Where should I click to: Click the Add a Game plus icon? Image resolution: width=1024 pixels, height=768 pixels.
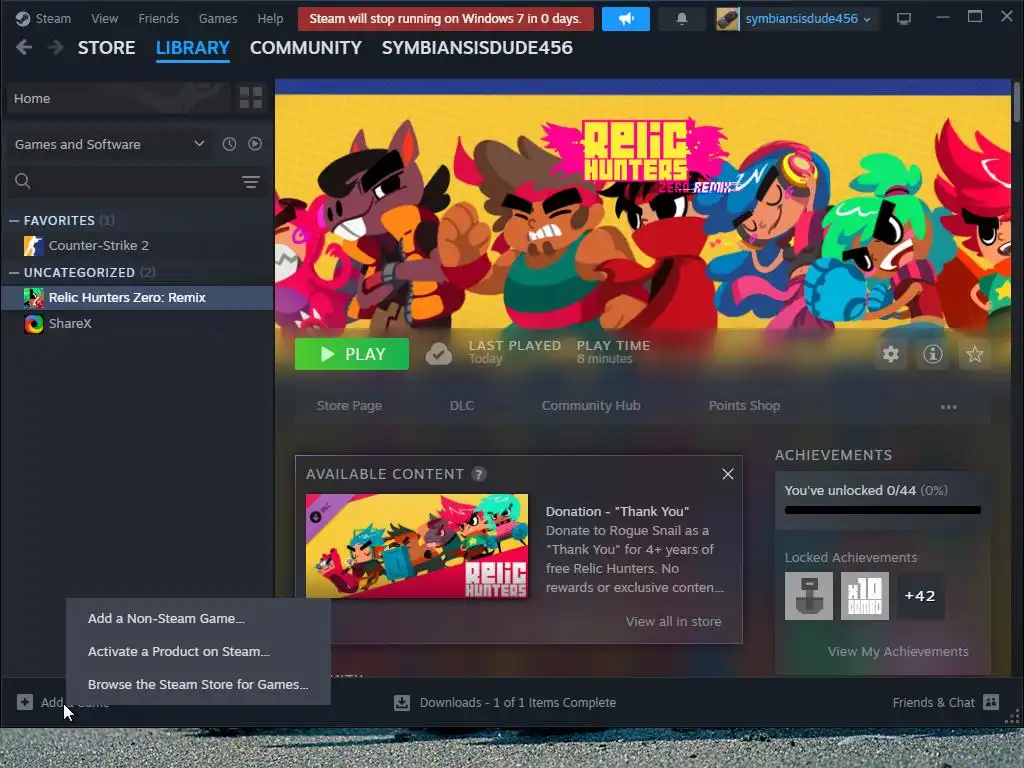coord(25,702)
